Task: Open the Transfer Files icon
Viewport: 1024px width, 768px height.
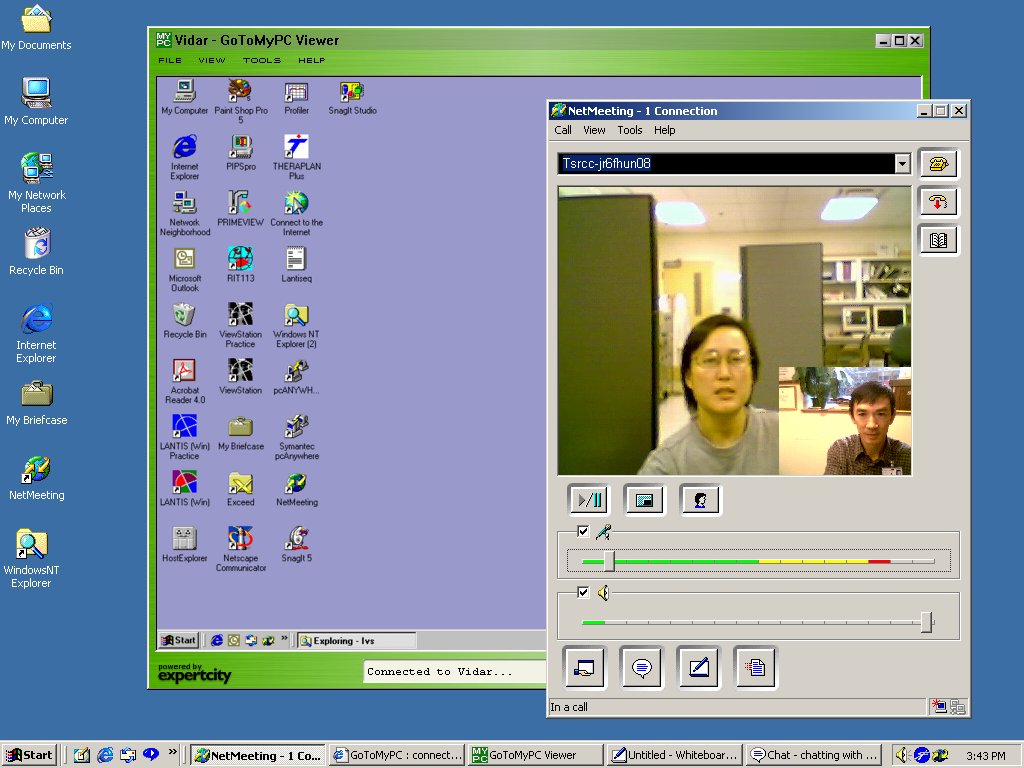Action: 755,667
